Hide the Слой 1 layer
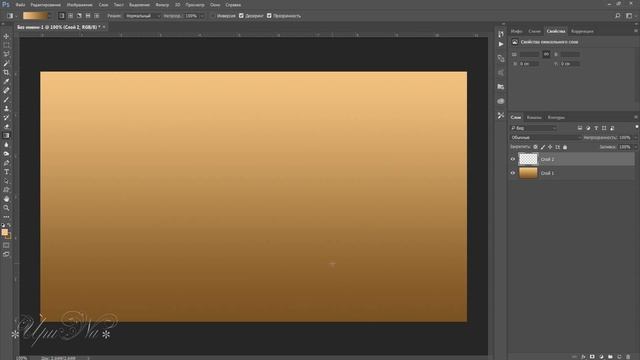 click(x=513, y=173)
